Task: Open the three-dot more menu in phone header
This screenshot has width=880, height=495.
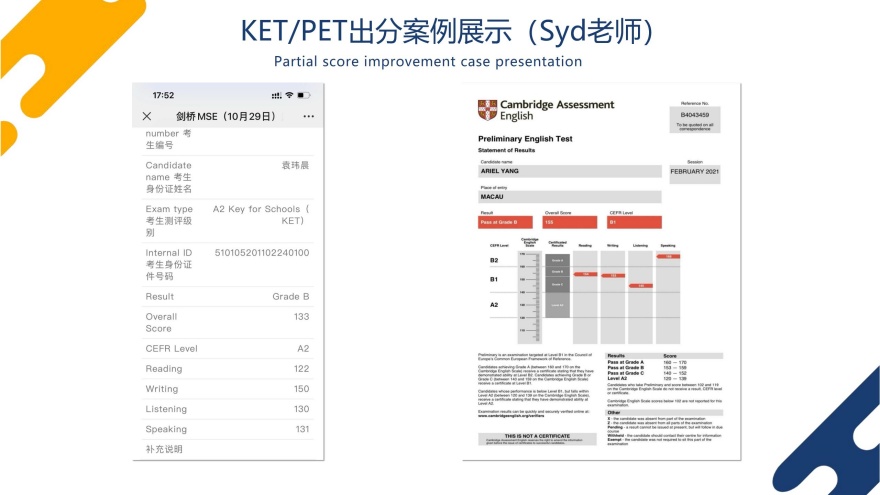Action: point(309,116)
